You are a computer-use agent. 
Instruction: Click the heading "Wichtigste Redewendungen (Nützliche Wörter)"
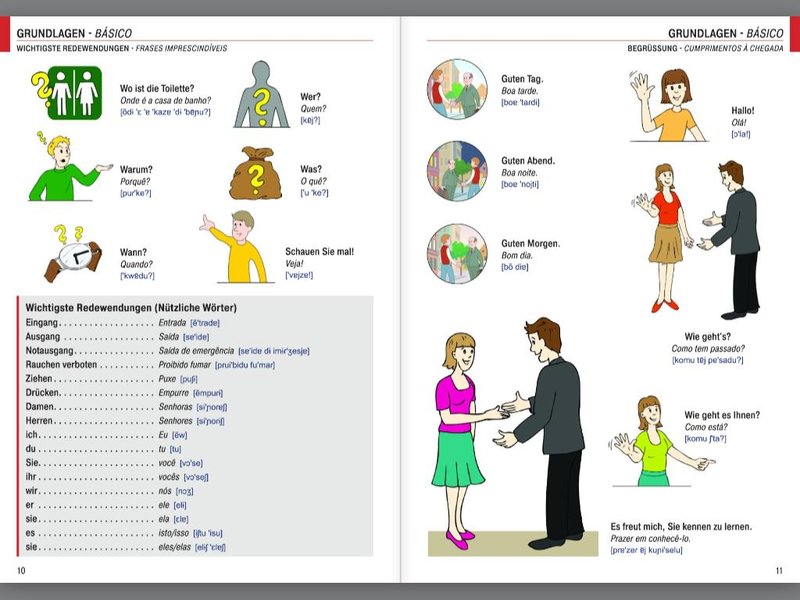131,308
